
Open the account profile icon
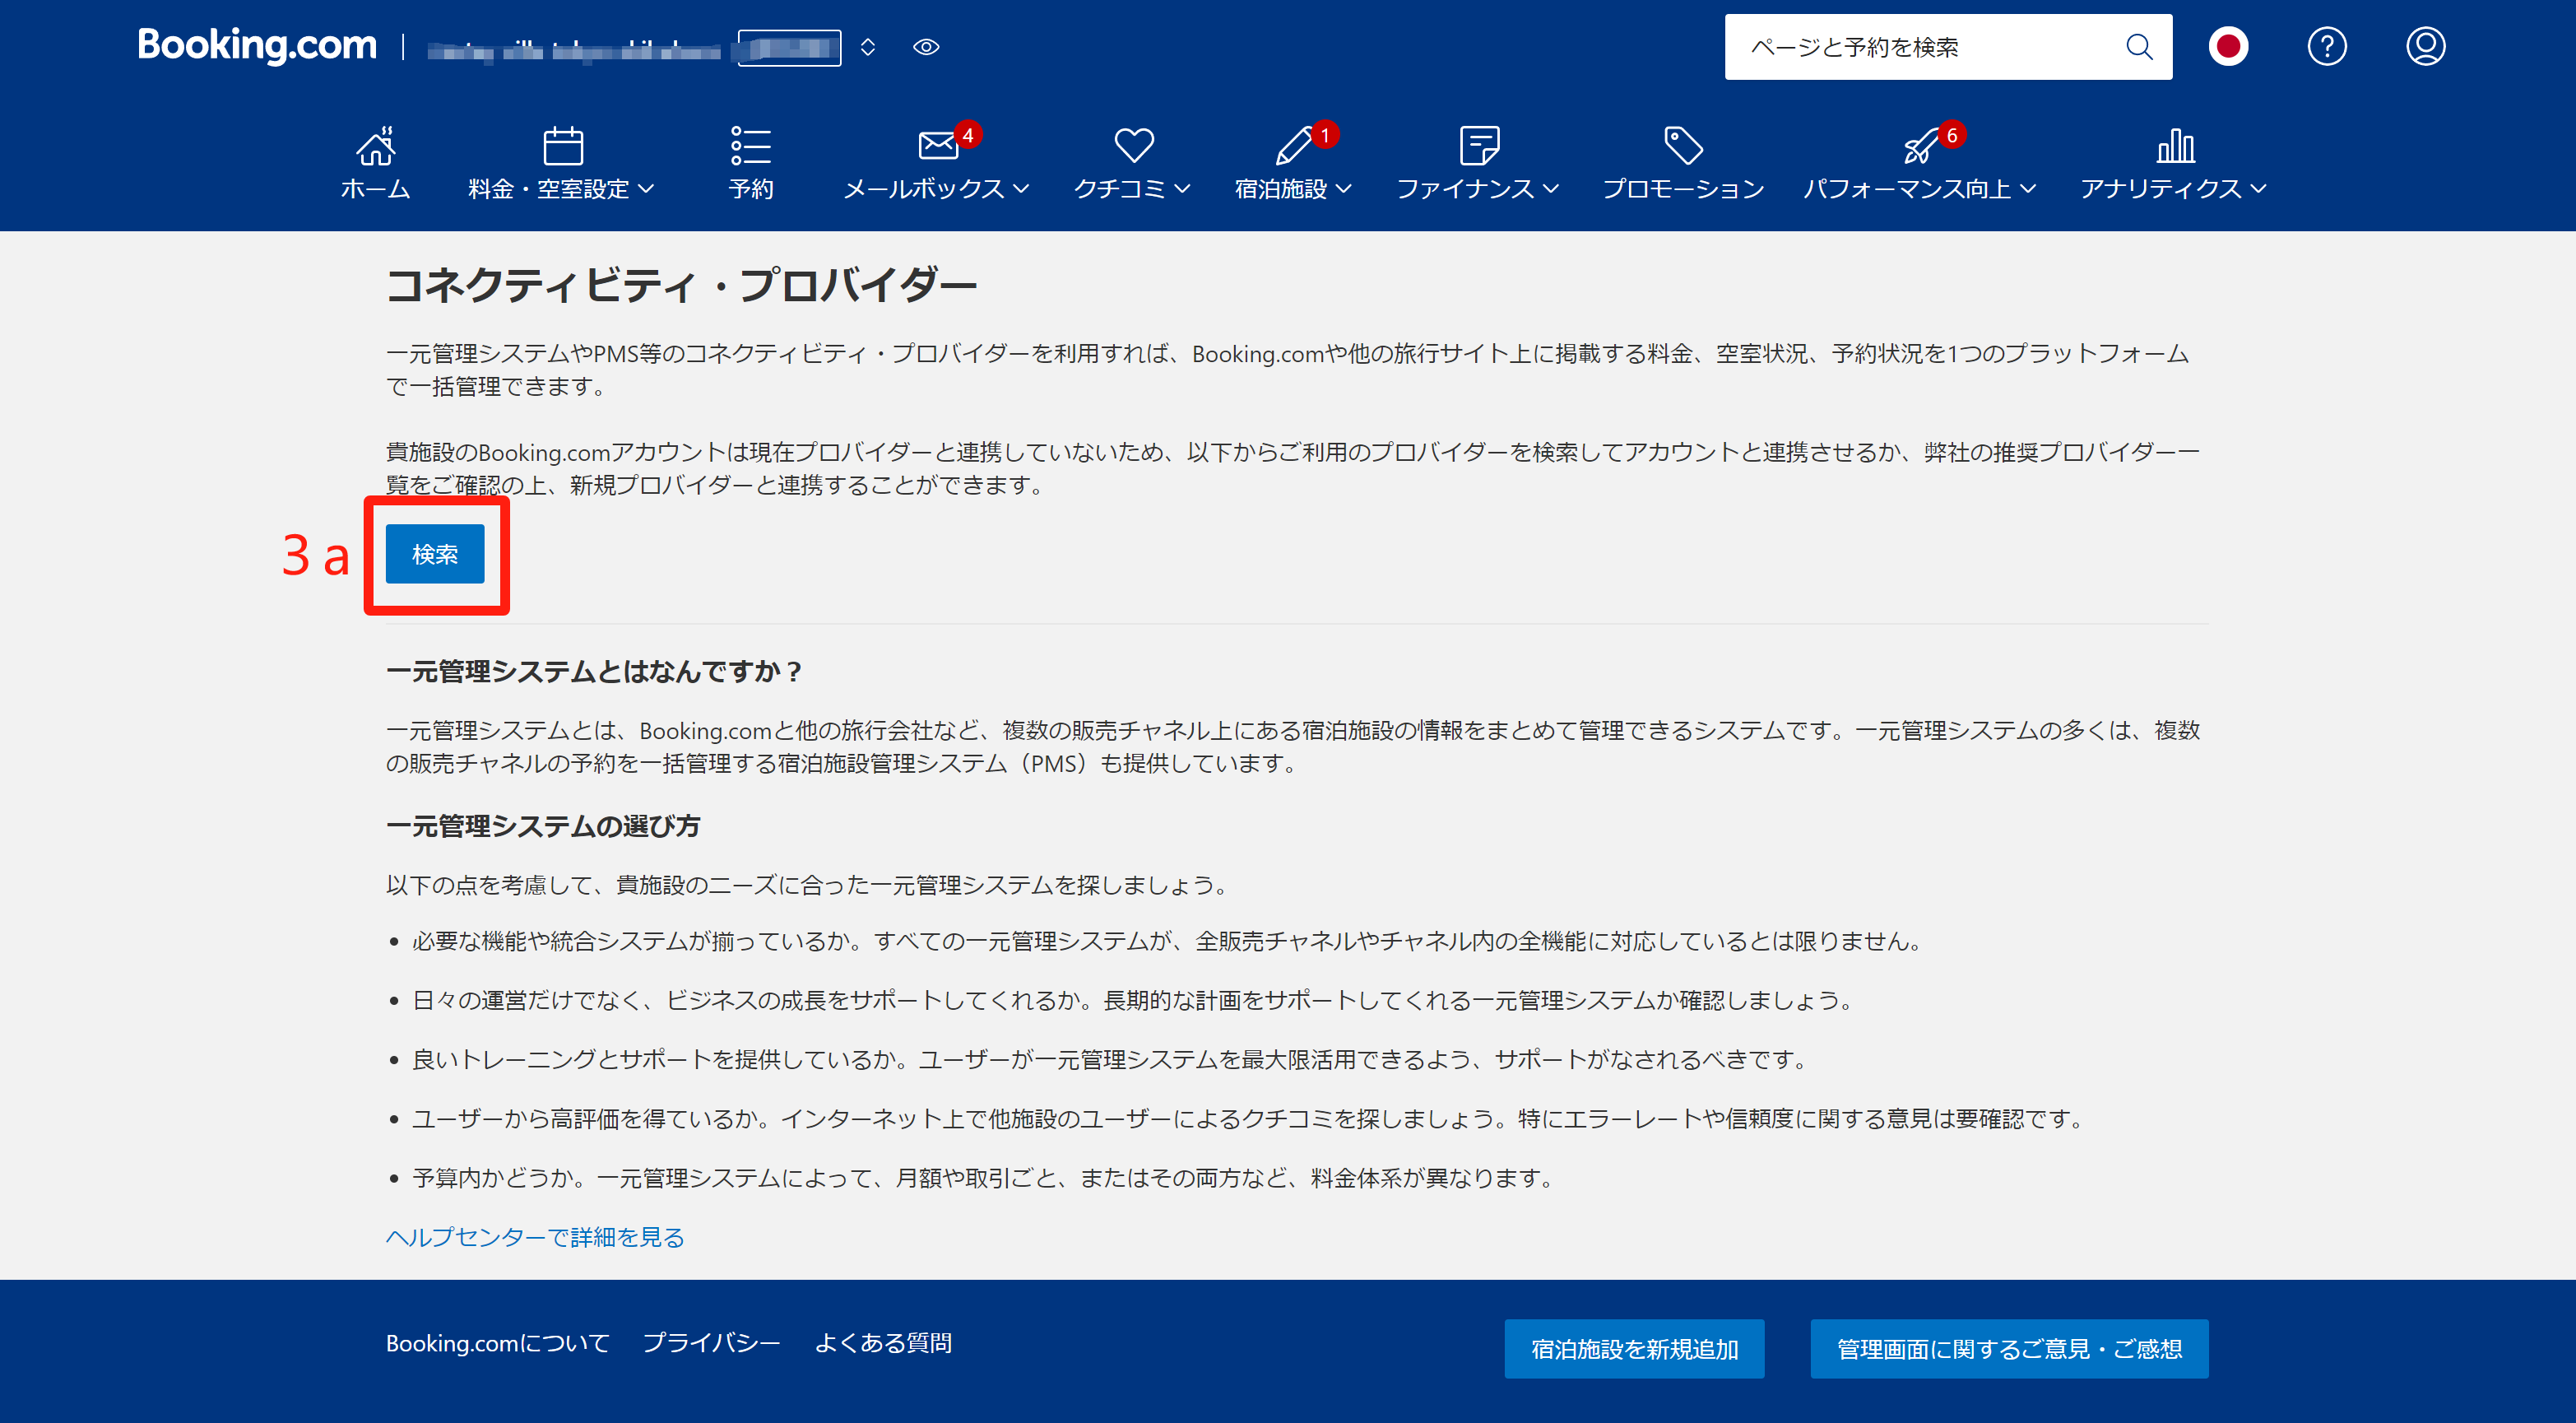2425,47
